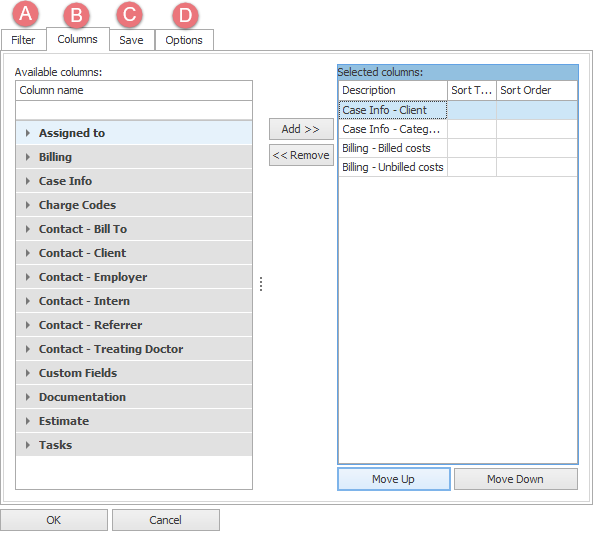Confirm with the OK button
This screenshot has height=534, width=596.
pyautogui.click(x=54, y=520)
